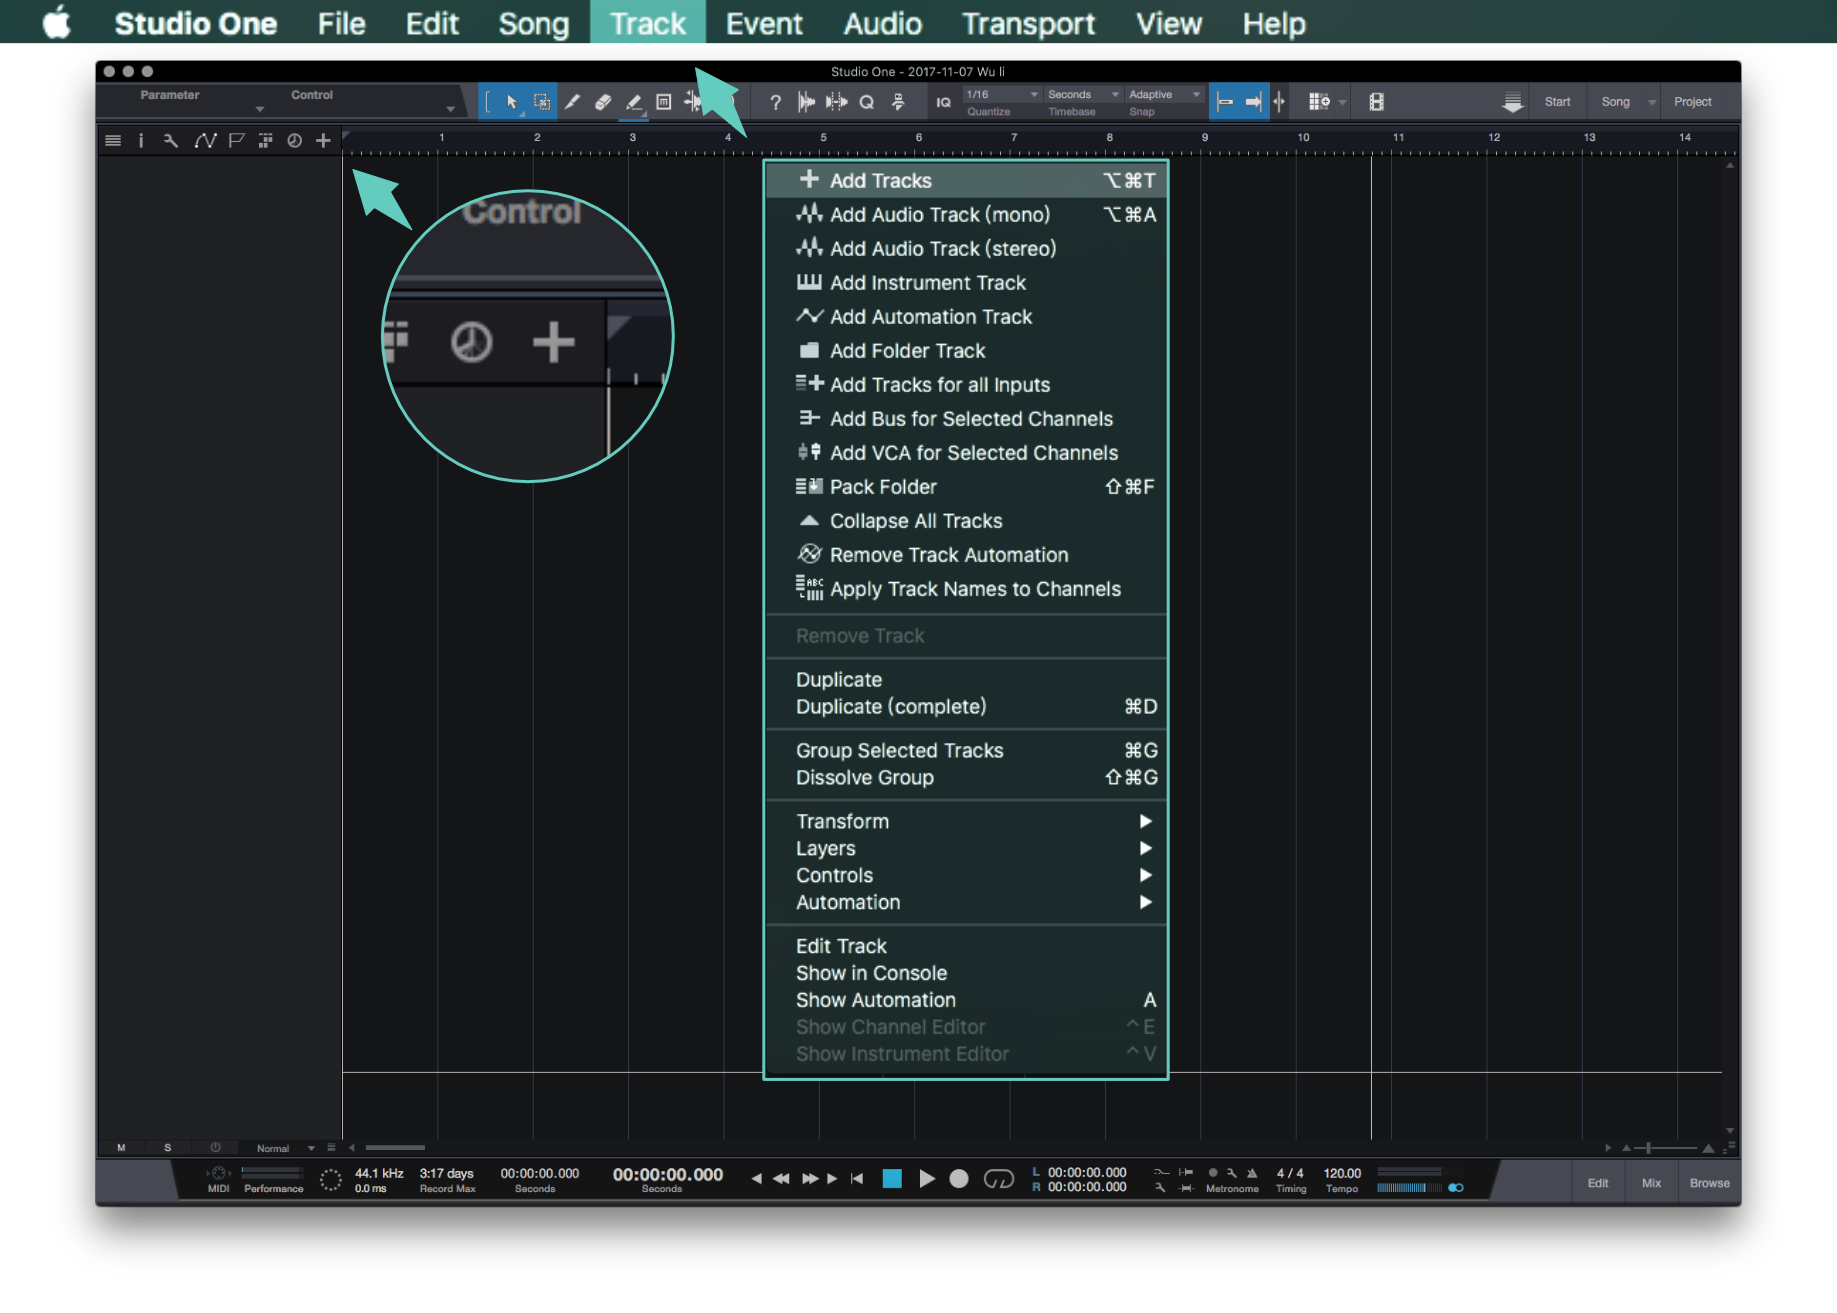
Task: Toggle Snap to grid button
Action: coord(1224,102)
